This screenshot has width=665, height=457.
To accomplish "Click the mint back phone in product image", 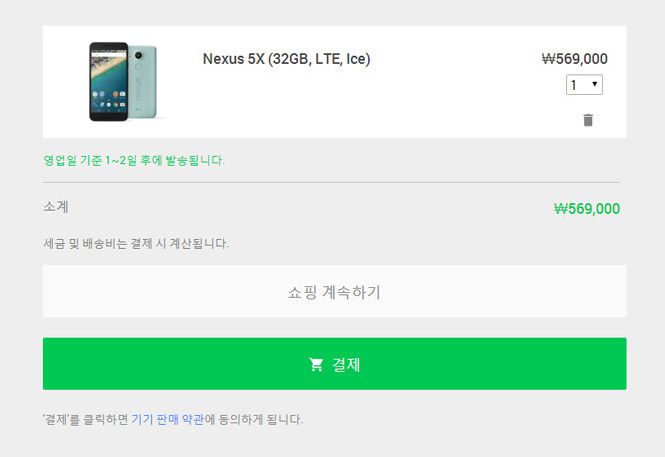I will (143, 81).
